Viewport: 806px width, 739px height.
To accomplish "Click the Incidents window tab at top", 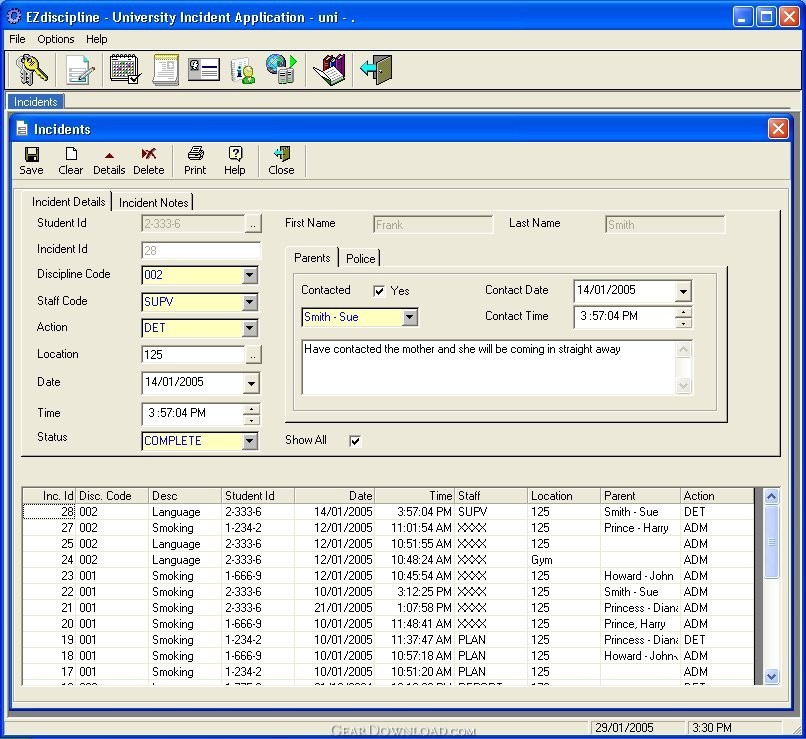I will point(35,102).
